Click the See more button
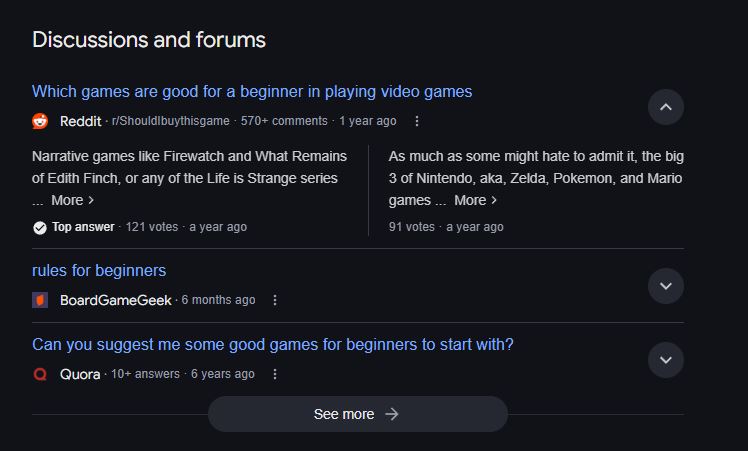This screenshot has height=451, width=748. point(358,414)
